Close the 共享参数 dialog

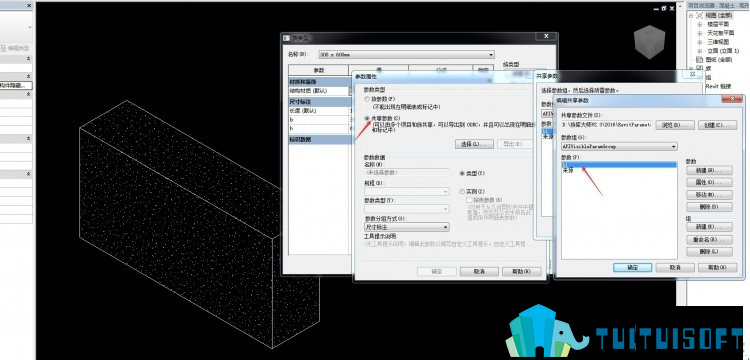692,74
